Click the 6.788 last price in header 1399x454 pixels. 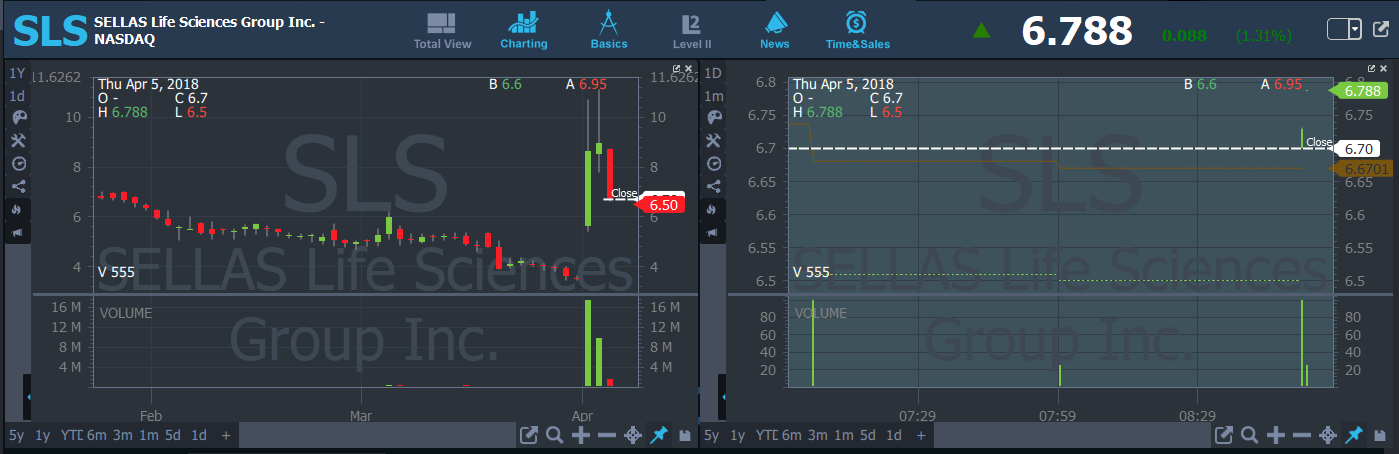[1076, 31]
